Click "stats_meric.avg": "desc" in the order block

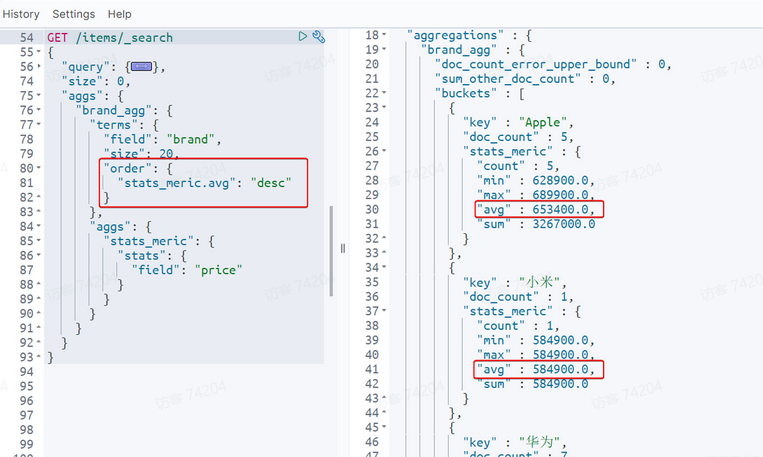click(x=204, y=183)
